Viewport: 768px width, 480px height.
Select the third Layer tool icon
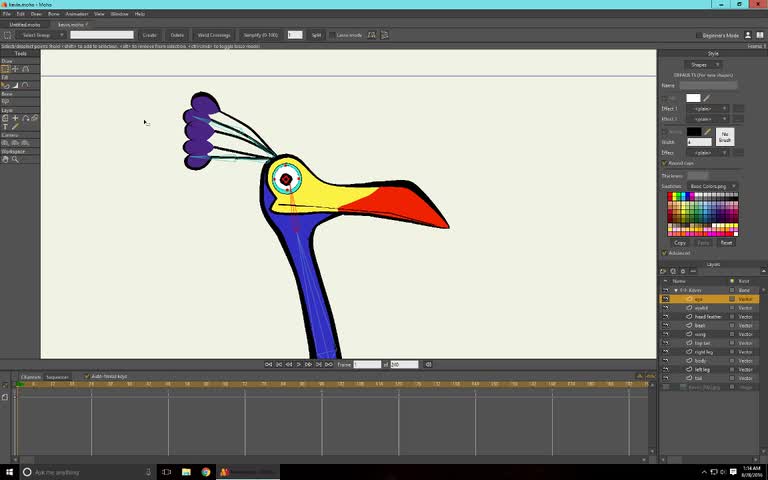coord(25,118)
